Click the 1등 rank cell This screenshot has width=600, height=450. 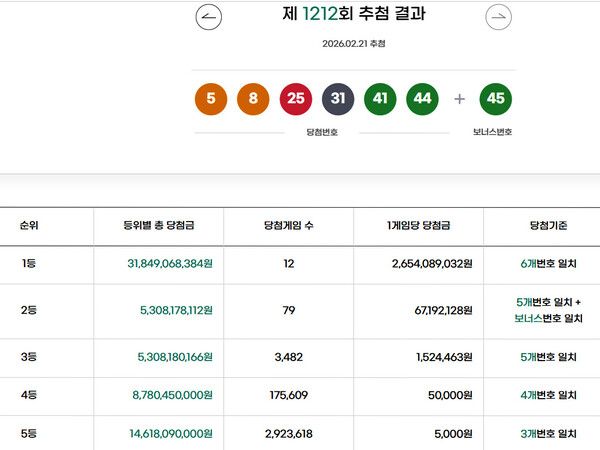(29, 264)
